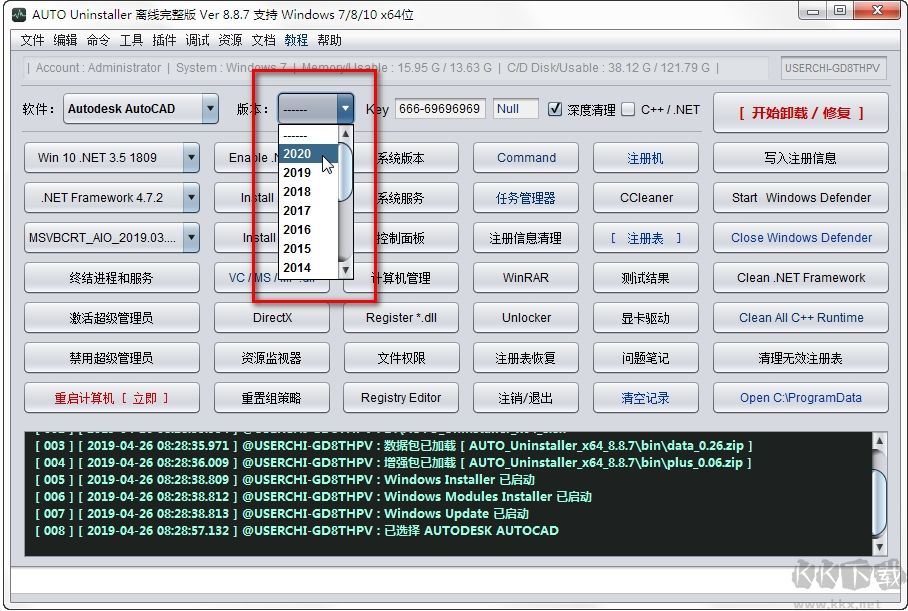Open the 工具 menu
The height and width of the screenshot is (611, 908).
[132, 40]
